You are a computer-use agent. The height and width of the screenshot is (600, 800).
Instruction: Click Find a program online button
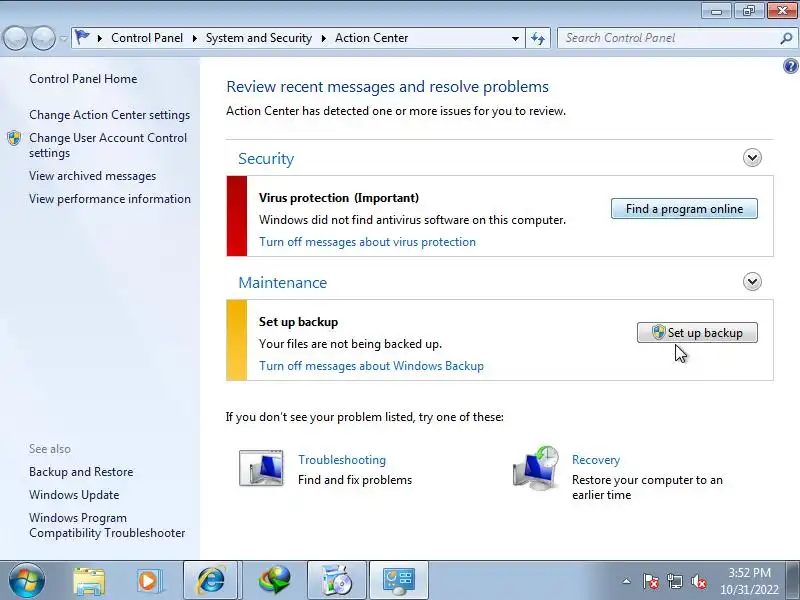(684, 209)
